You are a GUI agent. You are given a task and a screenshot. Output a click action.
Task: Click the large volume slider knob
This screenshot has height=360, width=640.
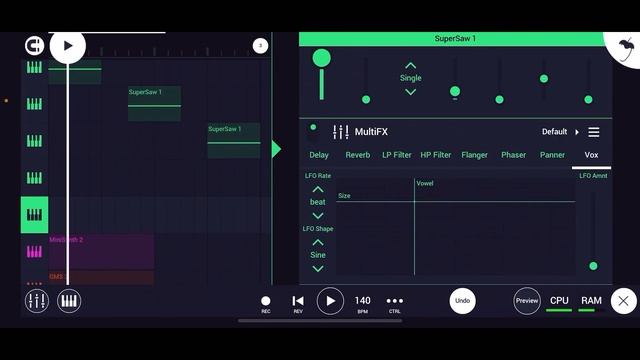point(322,58)
